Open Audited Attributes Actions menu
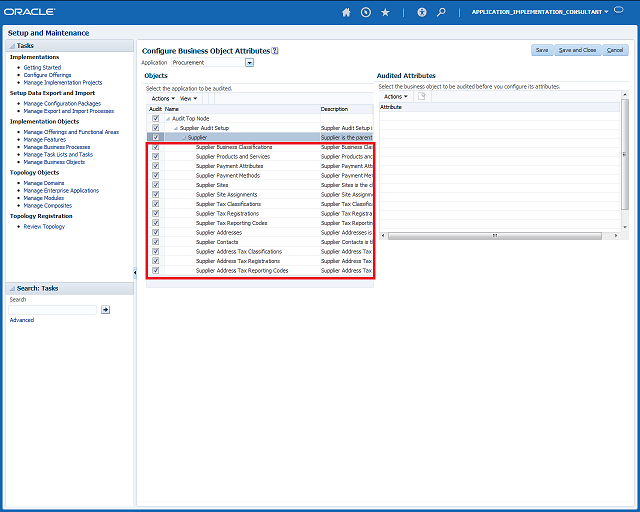 [x=396, y=96]
